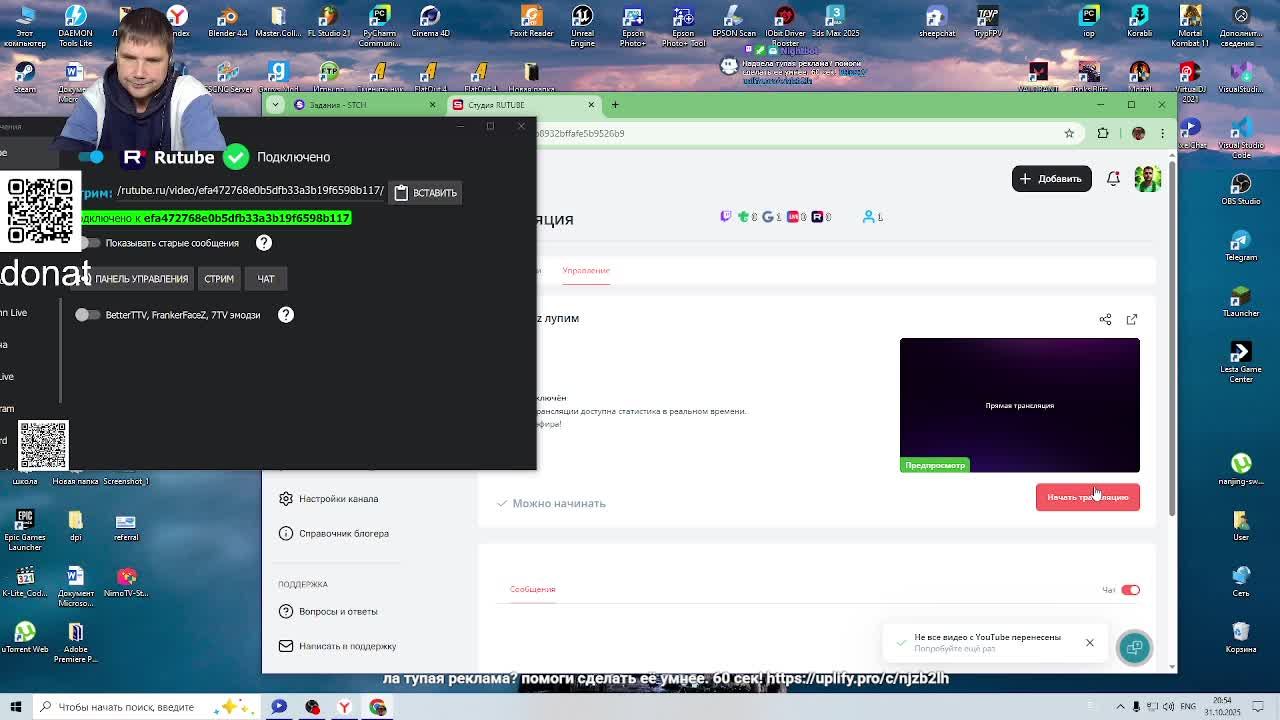Image resolution: width=1280 pixels, height=720 pixels.
Task: Open Blender 4.4 desktop shortcut
Action: [x=228, y=22]
